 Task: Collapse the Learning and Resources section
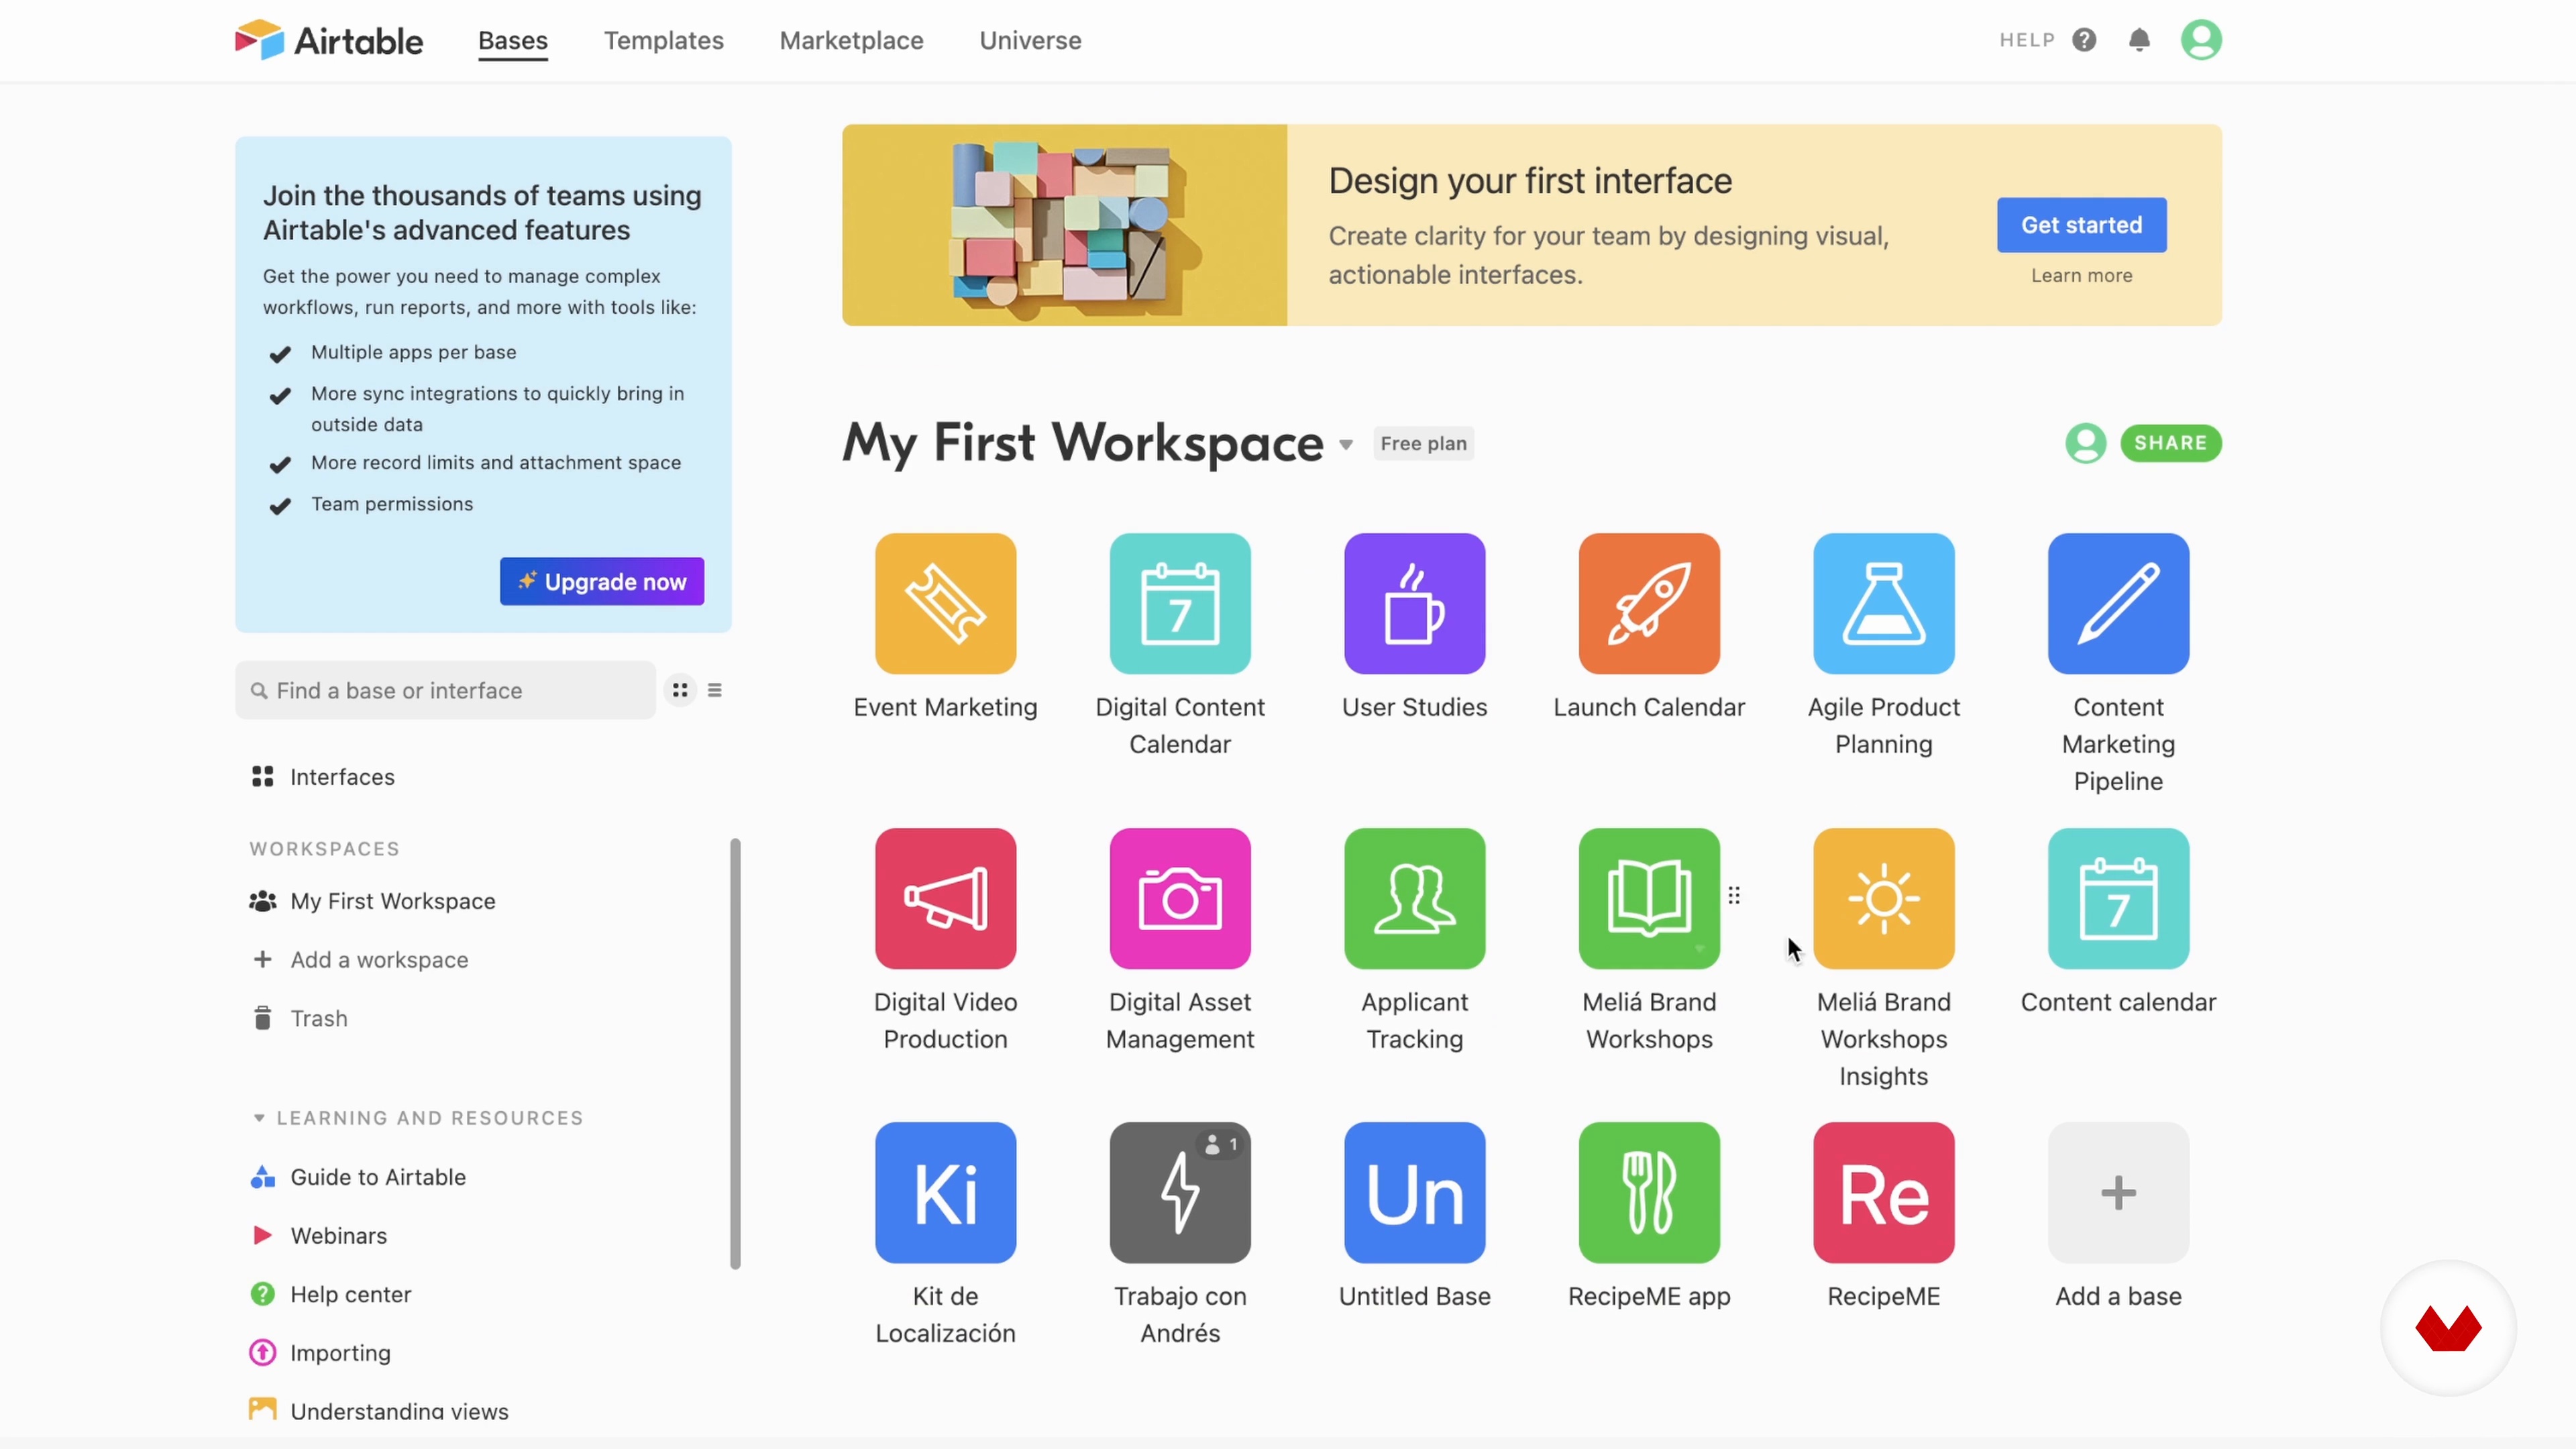tap(259, 1117)
